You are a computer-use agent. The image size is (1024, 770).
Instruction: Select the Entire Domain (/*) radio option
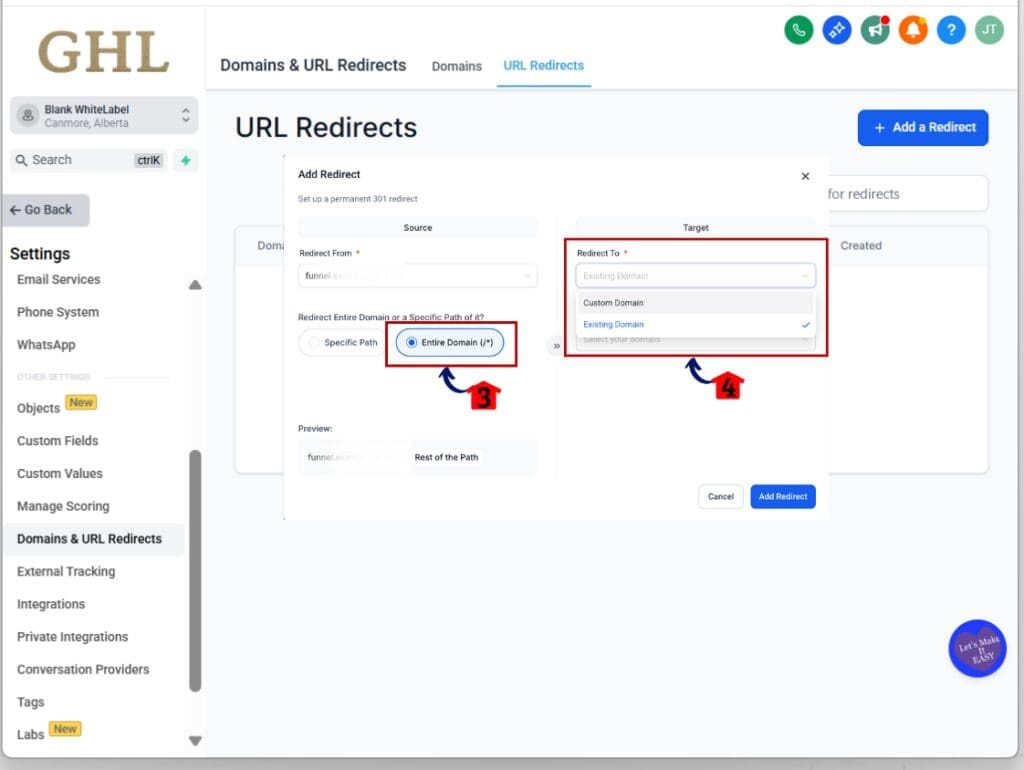point(450,343)
